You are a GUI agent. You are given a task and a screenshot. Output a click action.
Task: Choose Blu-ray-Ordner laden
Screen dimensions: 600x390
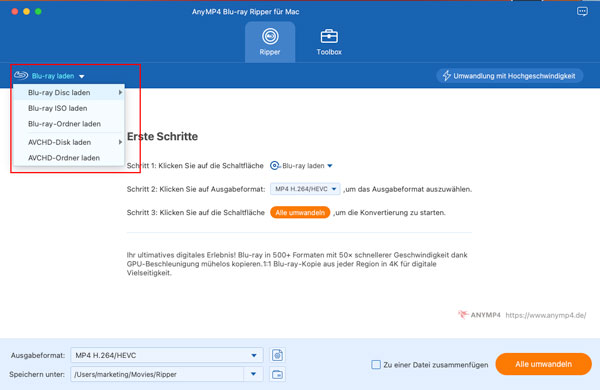[x=69, y=124]
